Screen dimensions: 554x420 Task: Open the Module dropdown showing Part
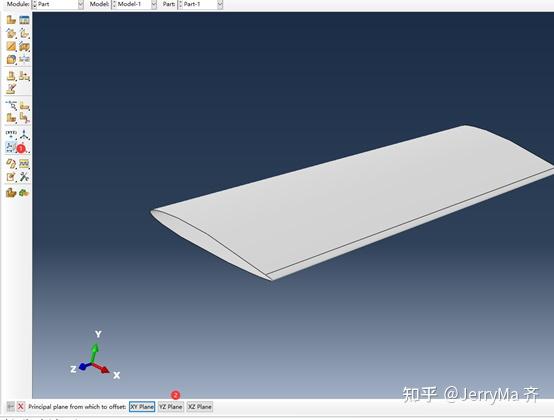58,4
